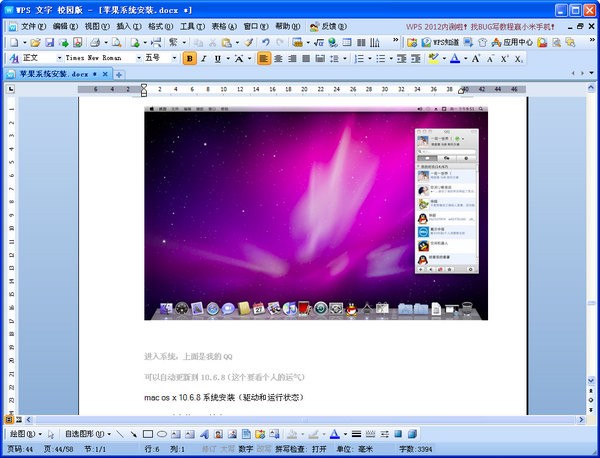Open the highlight color dropdown arrow
This screenshot has width=600, height=458.
click(444, 59)
